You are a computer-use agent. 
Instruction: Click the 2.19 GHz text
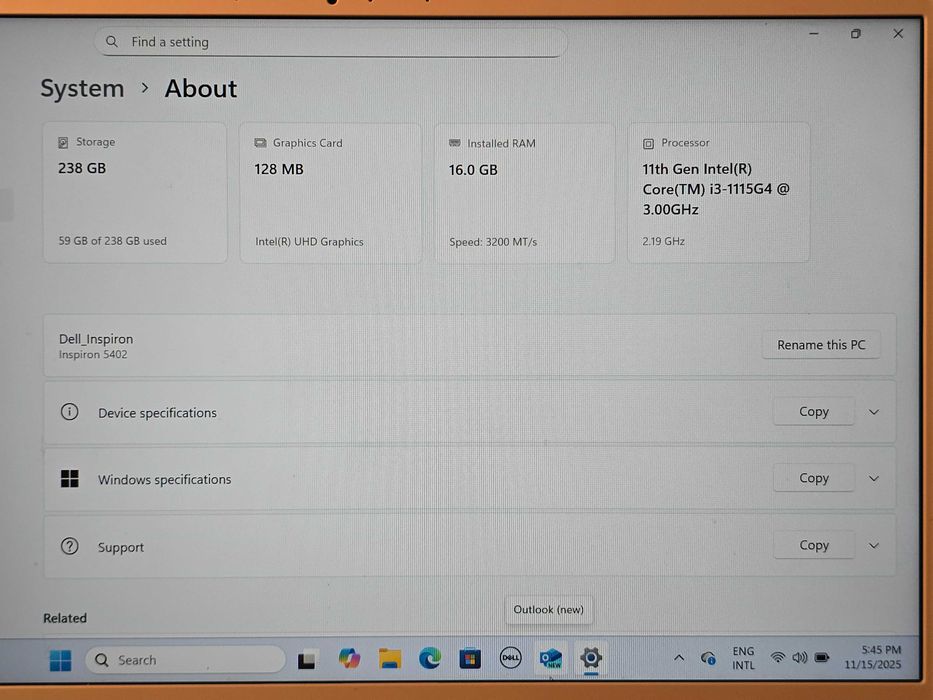[x=663, y=241]
